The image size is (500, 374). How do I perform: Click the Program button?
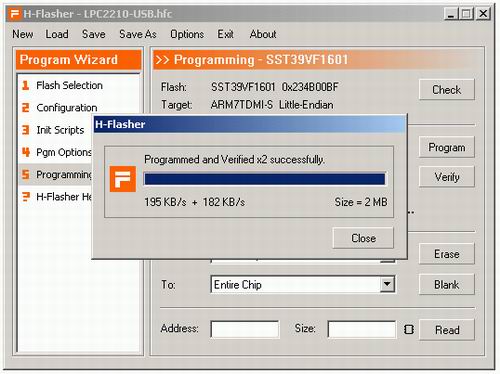pos(447,147)
